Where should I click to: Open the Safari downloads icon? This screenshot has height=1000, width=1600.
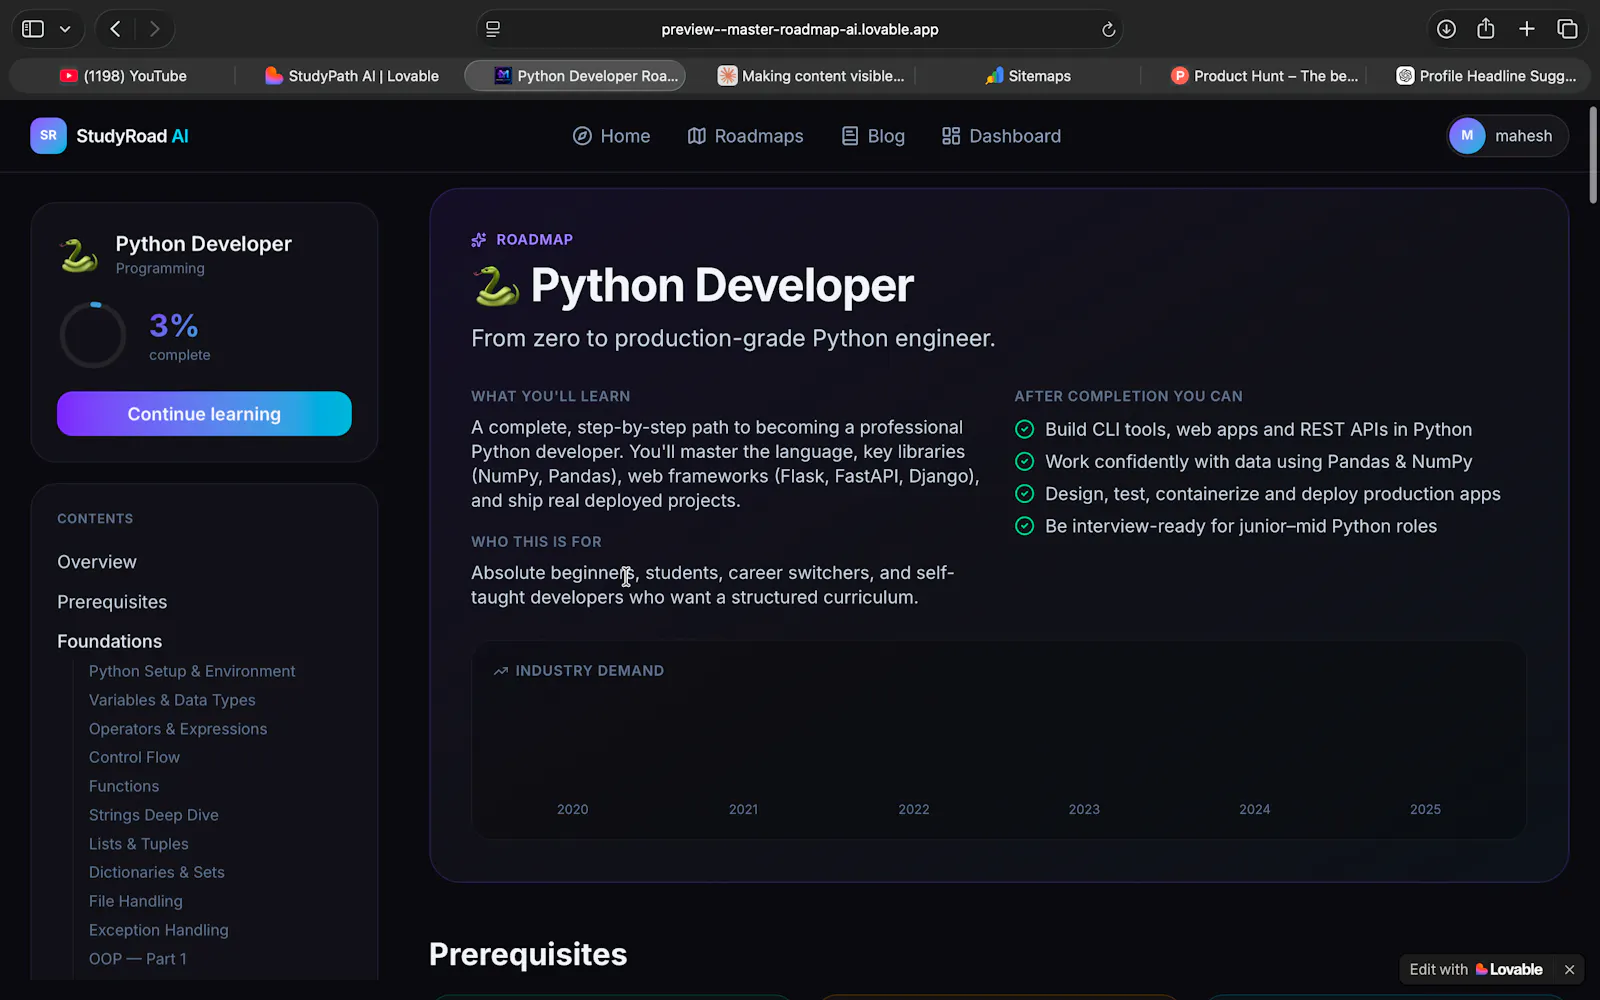(x=1446, y=29)
